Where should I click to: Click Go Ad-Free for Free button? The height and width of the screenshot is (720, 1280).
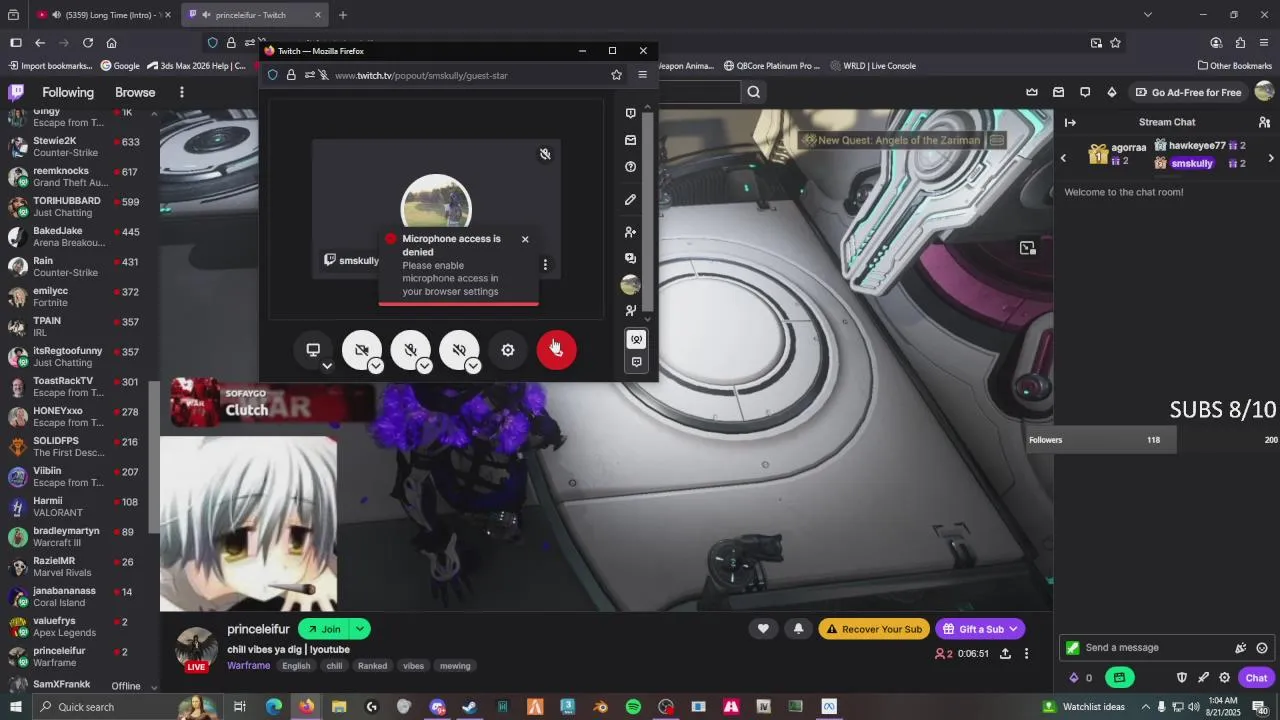click(1188, 92)
